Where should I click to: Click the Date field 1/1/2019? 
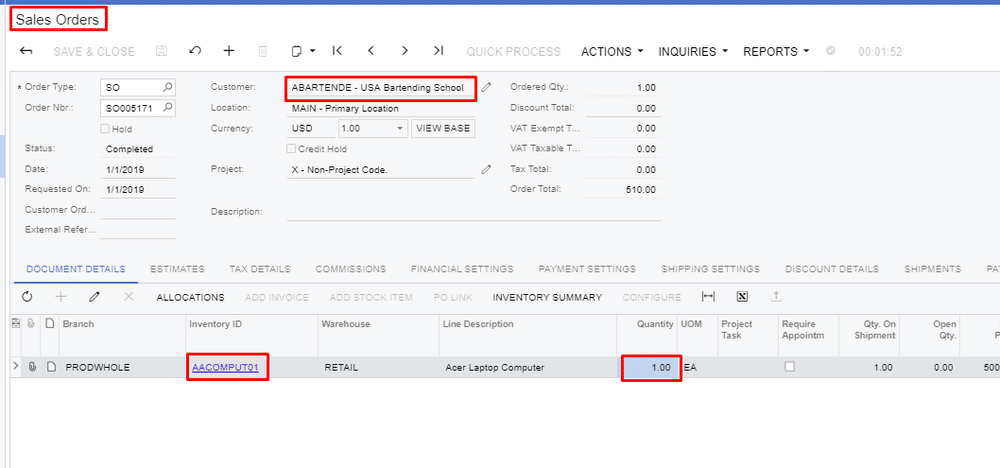coord(137,170)
